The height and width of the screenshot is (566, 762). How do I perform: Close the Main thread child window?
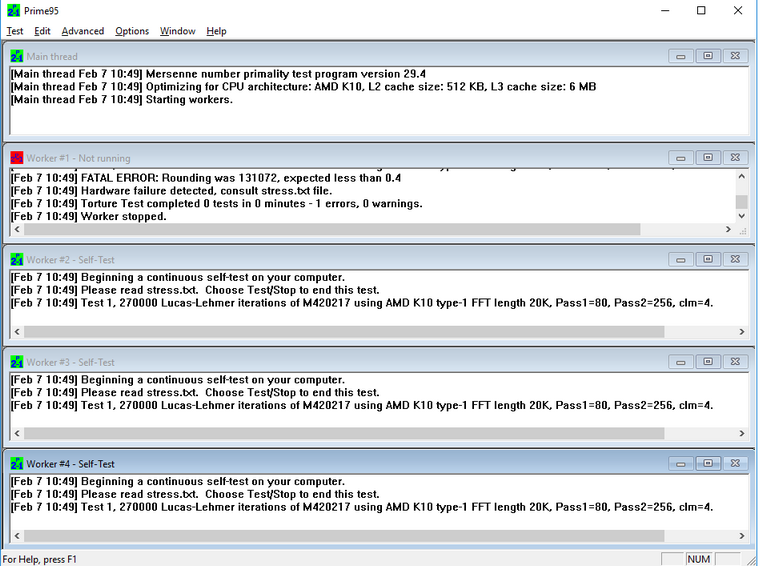coord(735,56)
